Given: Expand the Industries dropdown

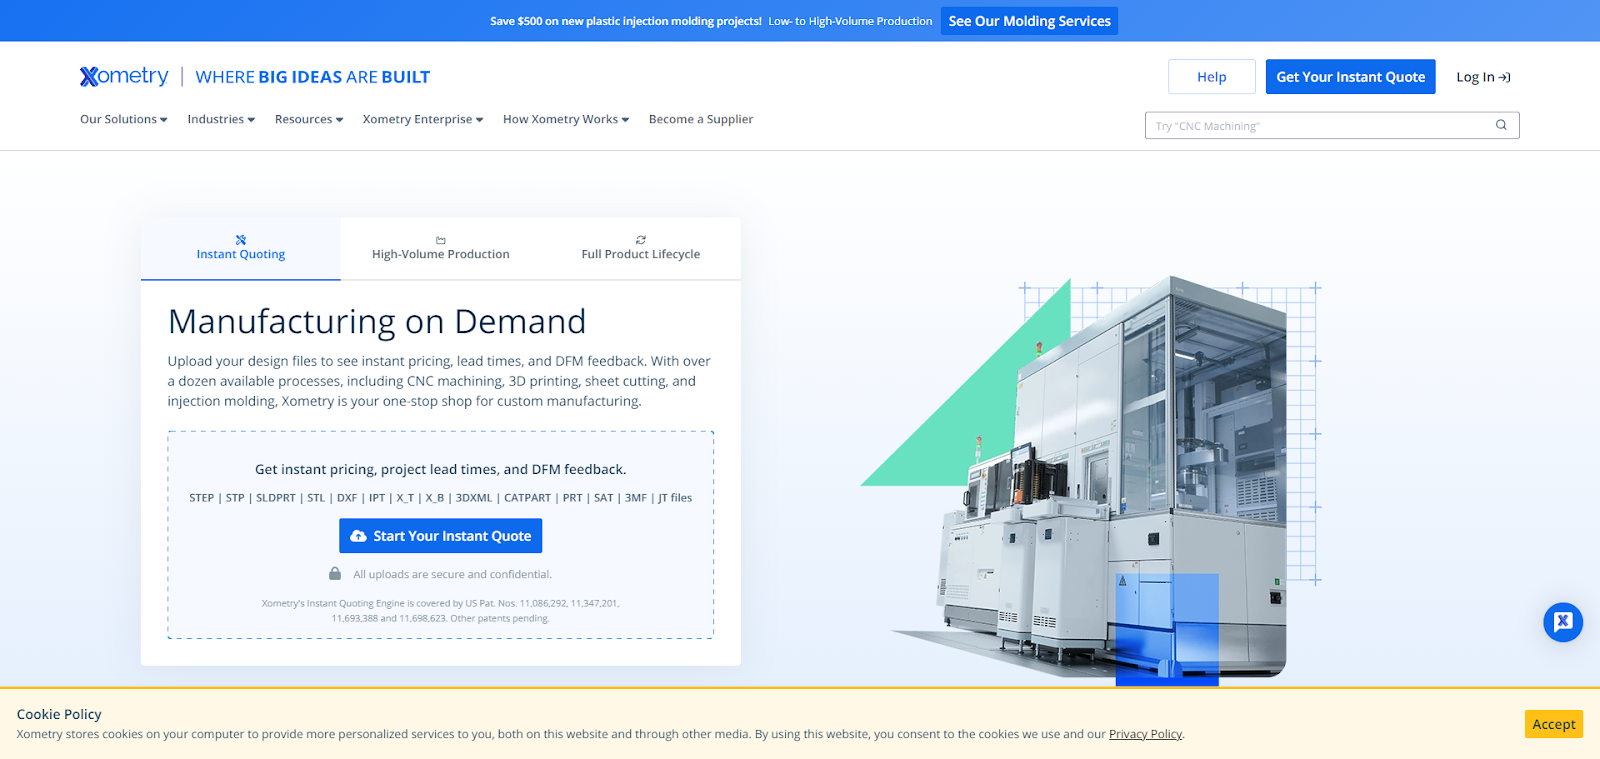Looking at the screenshot, I should tap(221, 119).
